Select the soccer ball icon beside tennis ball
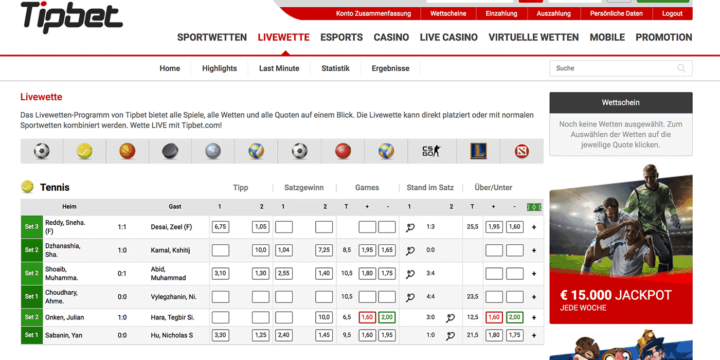The width and height of the screenshot is (720, 360). [42, 151]
